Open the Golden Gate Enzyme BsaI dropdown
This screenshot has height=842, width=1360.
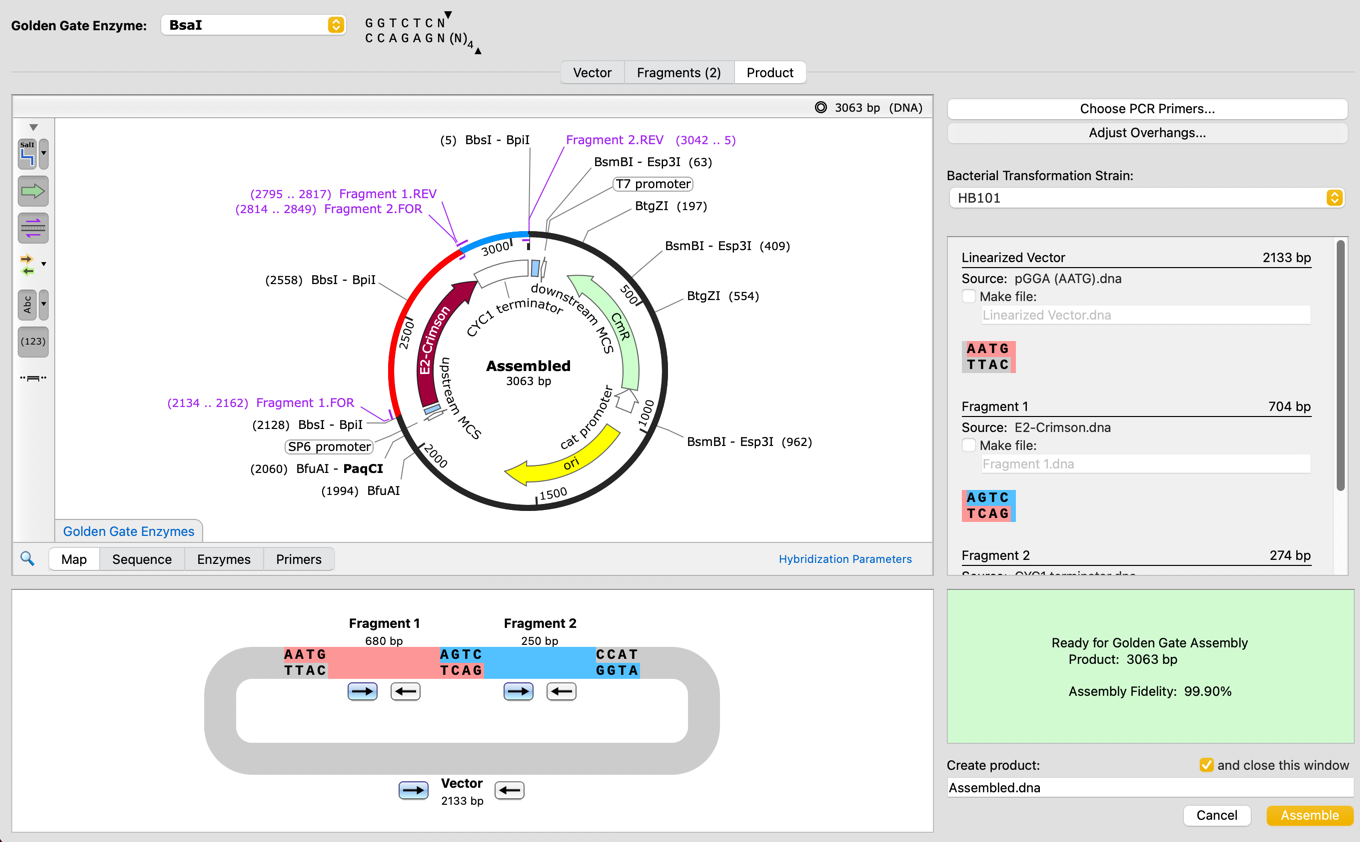(x=253, y=25)
